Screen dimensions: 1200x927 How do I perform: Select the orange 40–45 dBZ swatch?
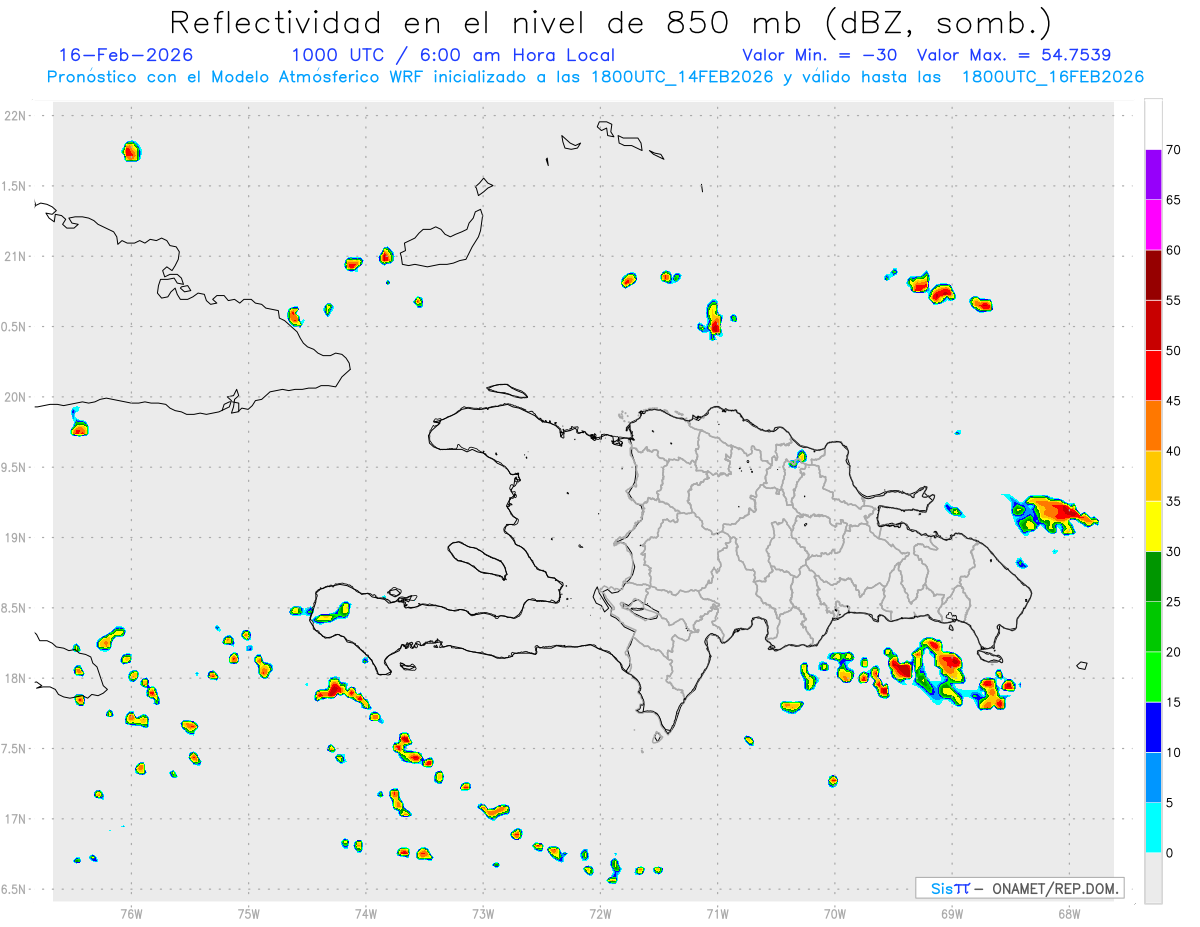(x=1154, y=426)
